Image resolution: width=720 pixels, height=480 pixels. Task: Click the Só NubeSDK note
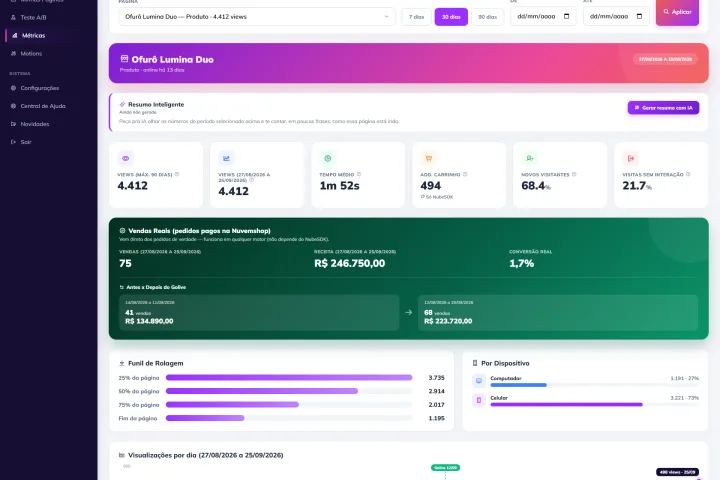coord(437,197)
